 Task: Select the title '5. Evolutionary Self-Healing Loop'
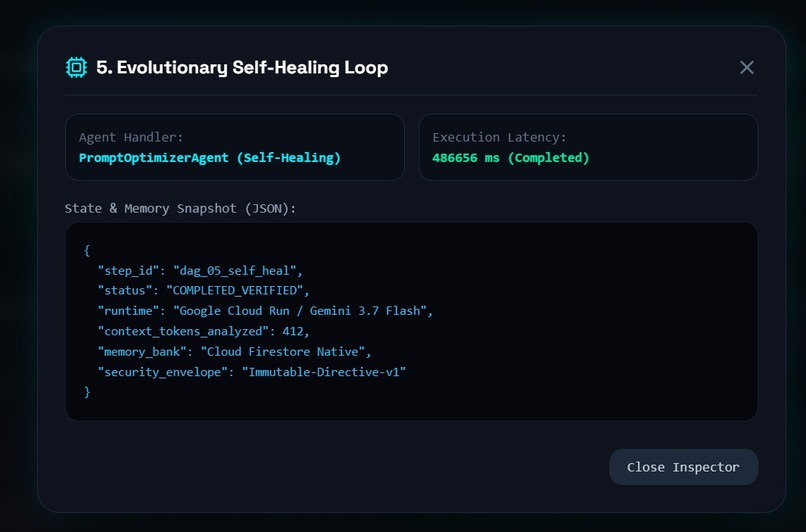(242, 67)
